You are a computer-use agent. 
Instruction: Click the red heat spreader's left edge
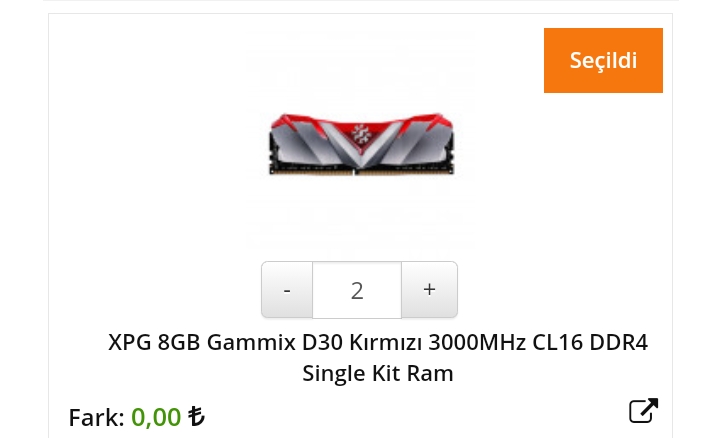[276, 124]
